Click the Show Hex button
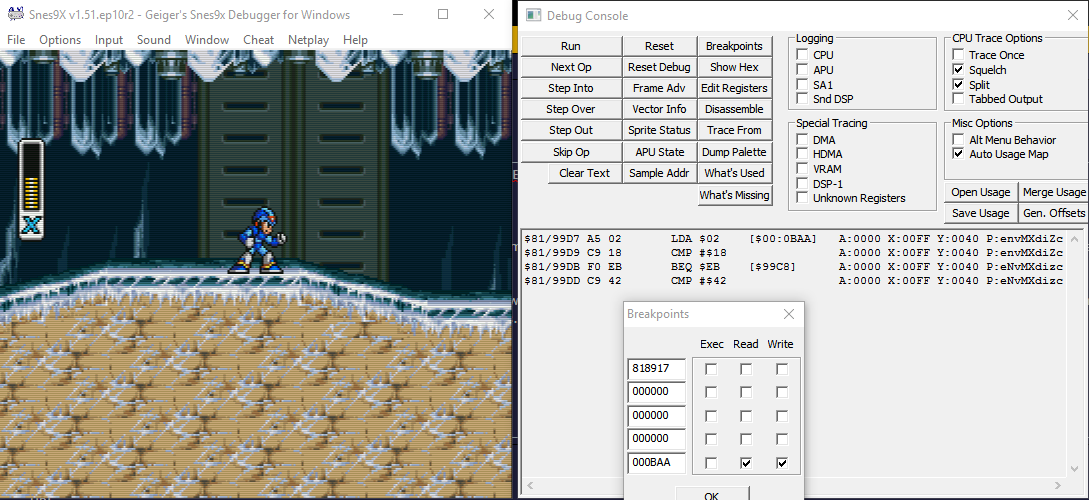This screenshot has height=500, width=1089. pos(734,67)
